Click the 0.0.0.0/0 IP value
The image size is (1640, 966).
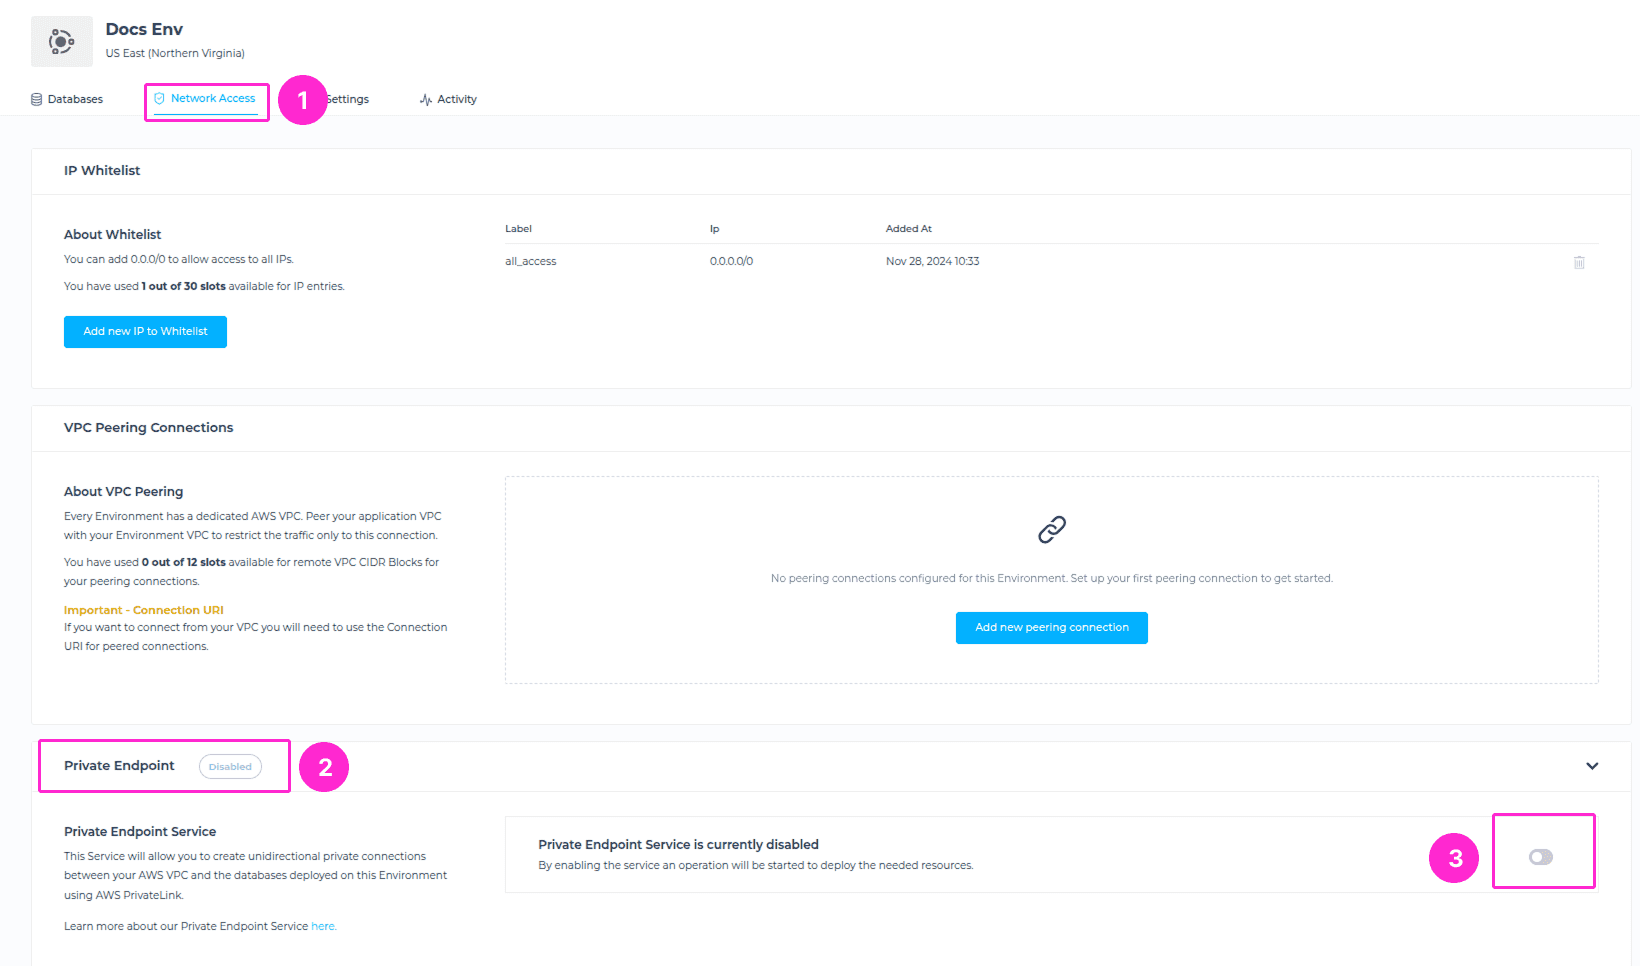coord(731,262)
